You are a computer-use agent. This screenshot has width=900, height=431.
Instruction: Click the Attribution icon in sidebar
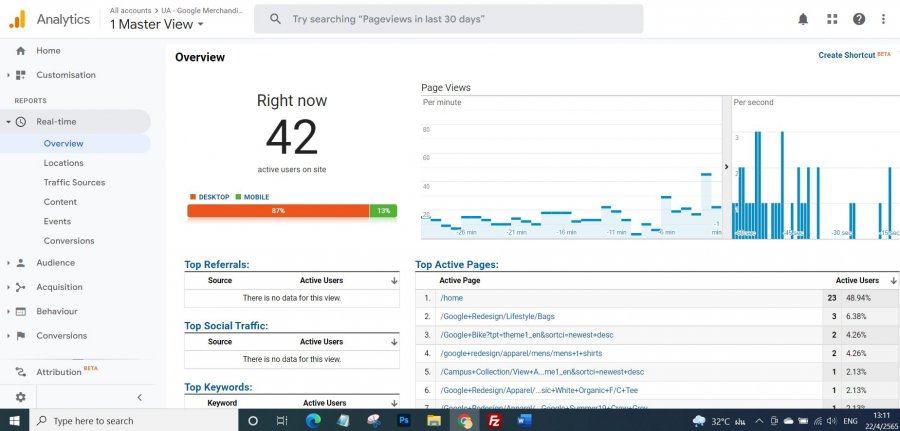pyautogui.click(x=20, y=371)
